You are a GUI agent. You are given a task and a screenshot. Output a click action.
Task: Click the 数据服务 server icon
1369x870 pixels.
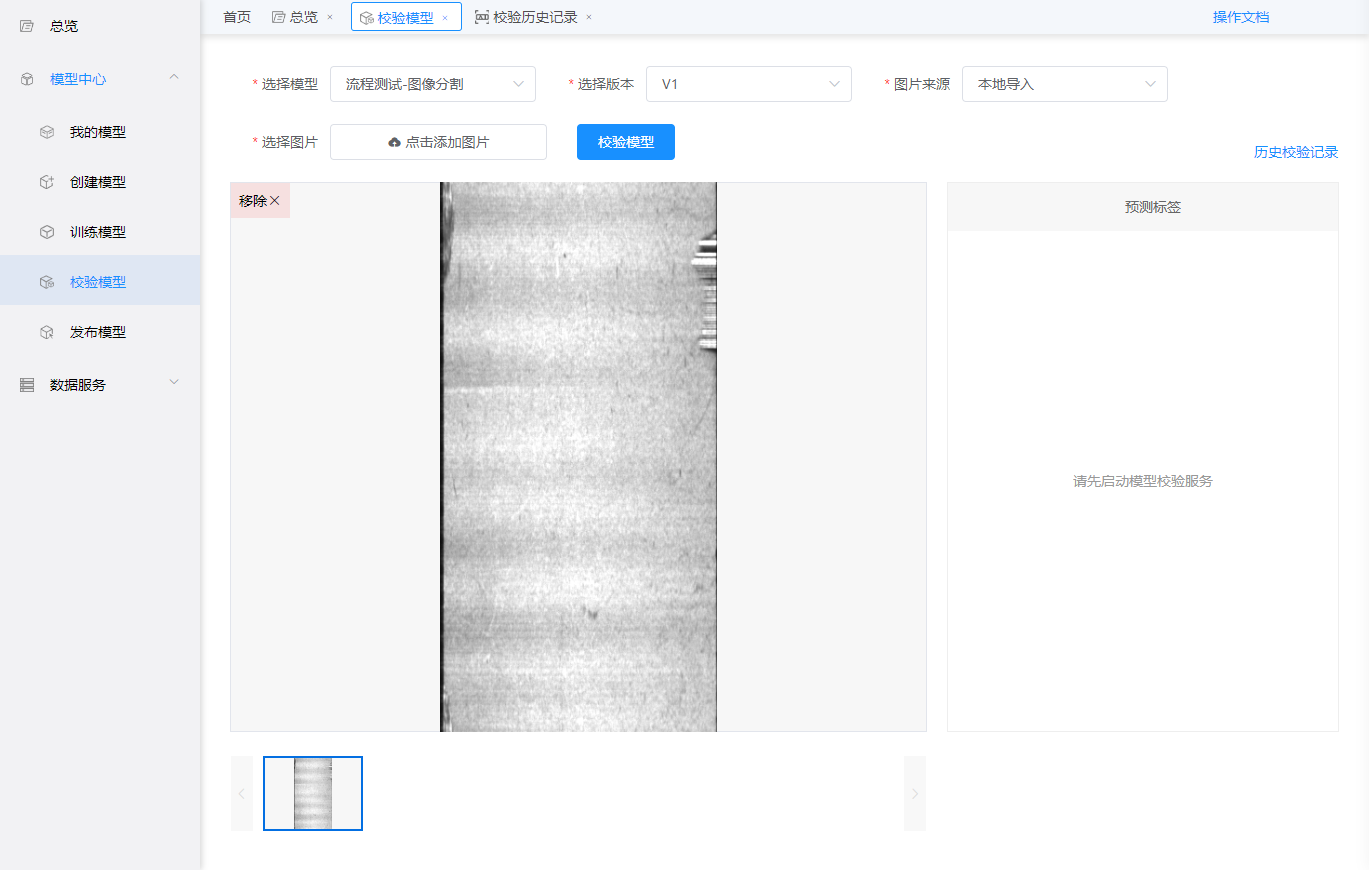point(27,385)
